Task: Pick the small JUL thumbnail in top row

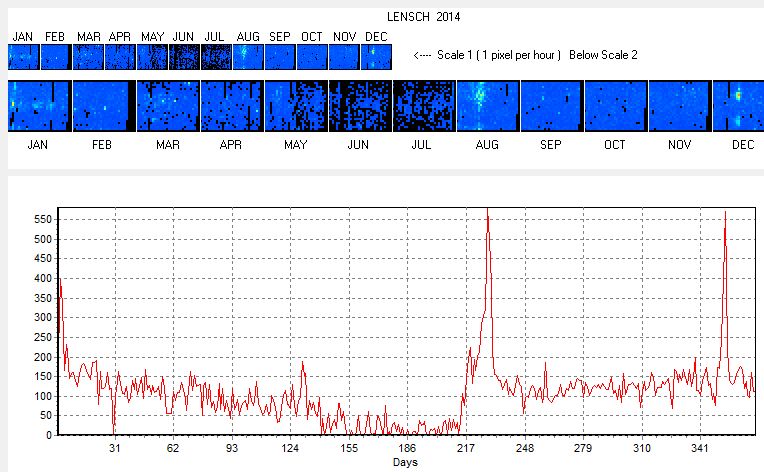Action: tap(216, 57)
